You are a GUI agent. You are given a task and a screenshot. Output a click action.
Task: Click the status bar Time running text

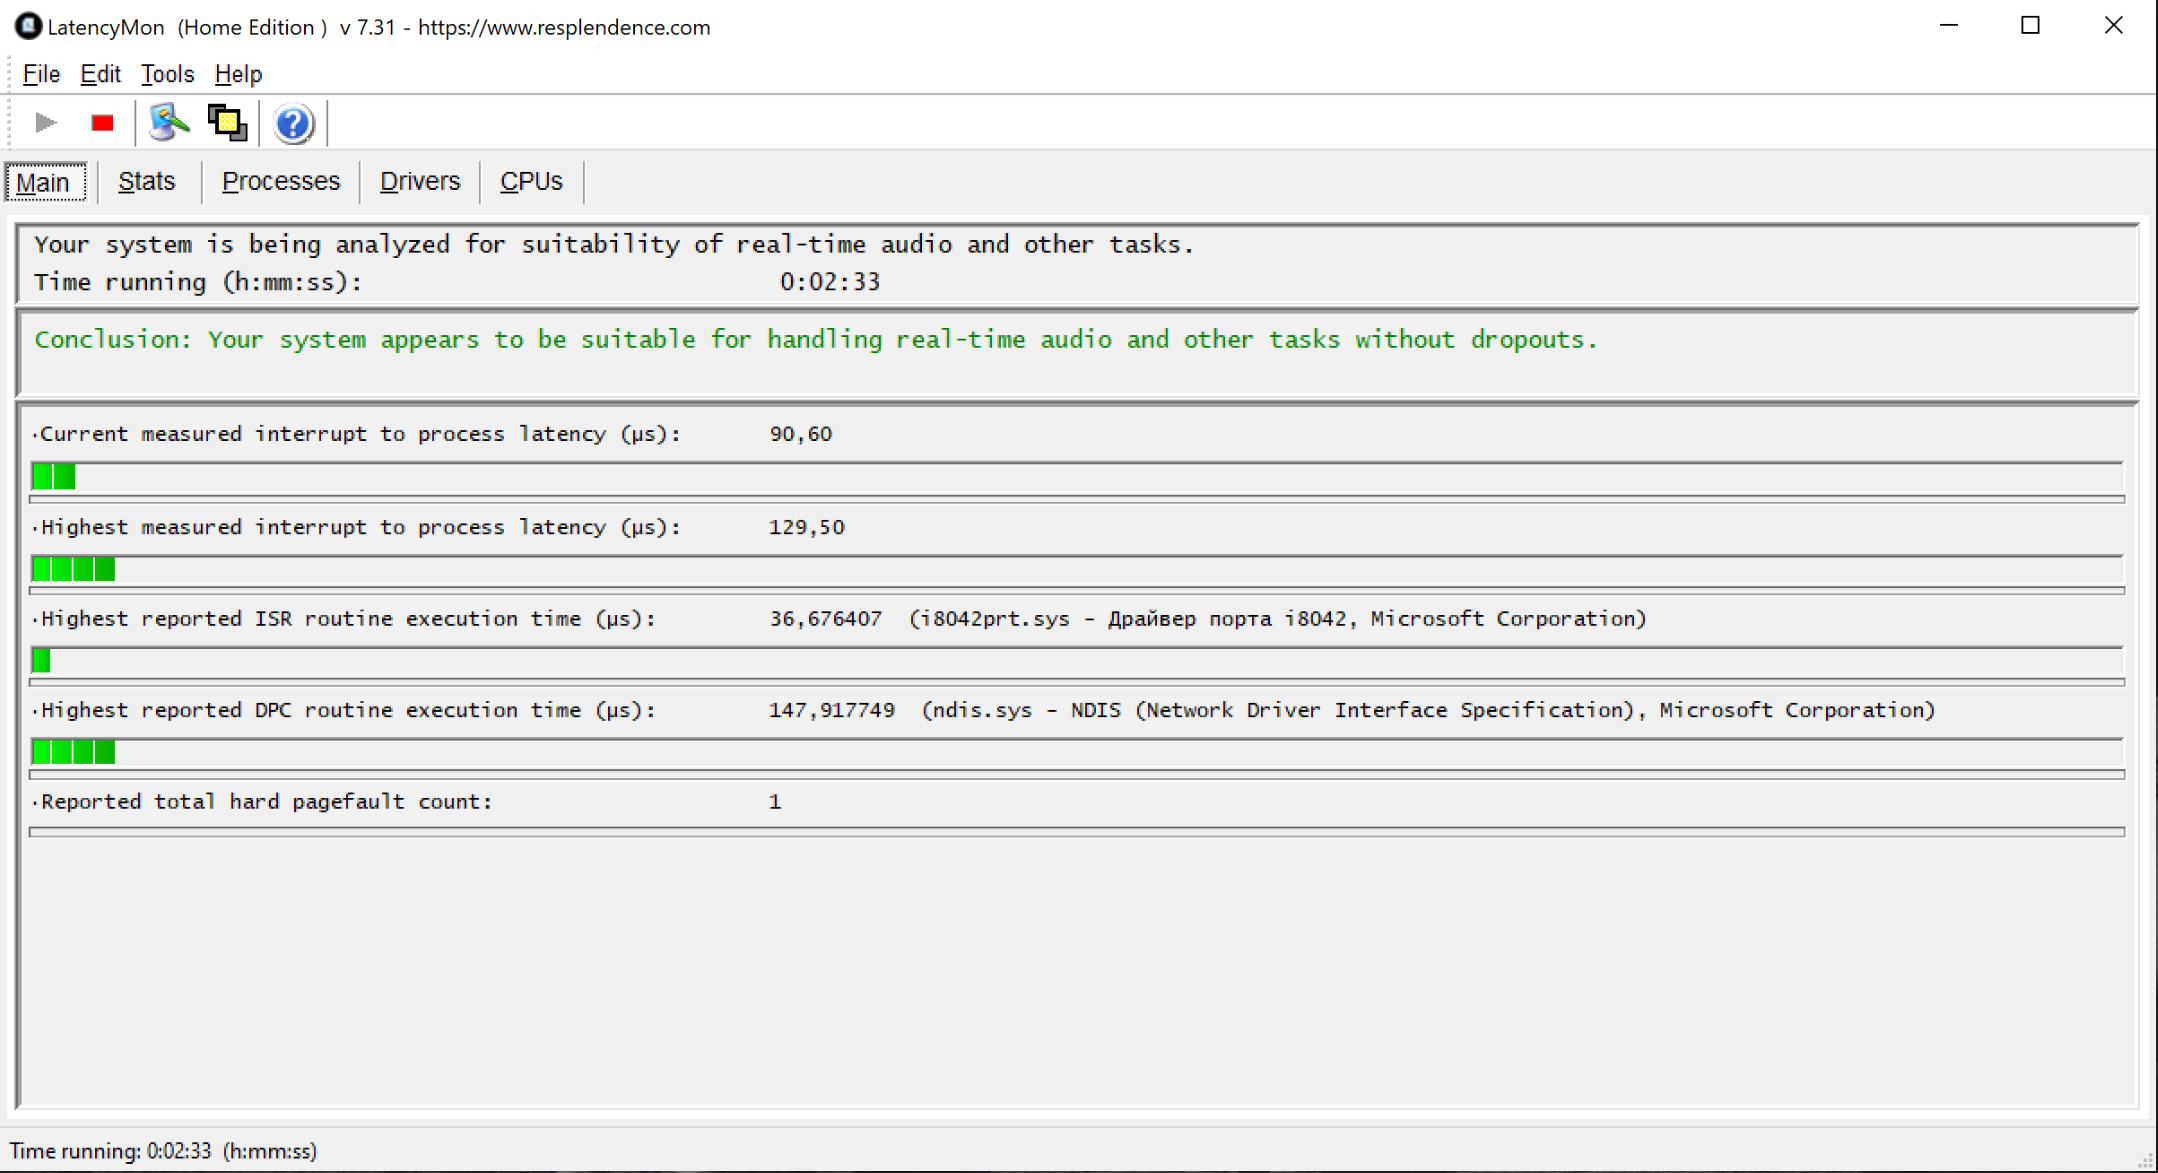[163, 1151]
